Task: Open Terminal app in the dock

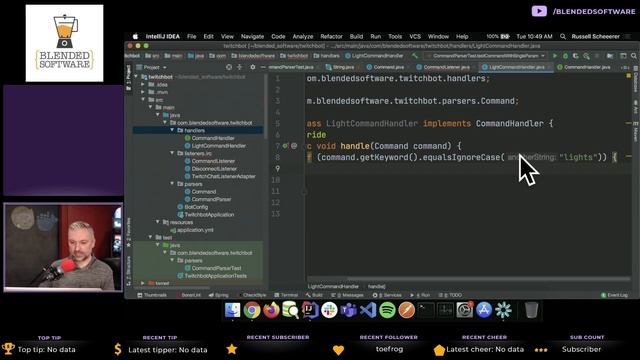Action: (426, 310)
